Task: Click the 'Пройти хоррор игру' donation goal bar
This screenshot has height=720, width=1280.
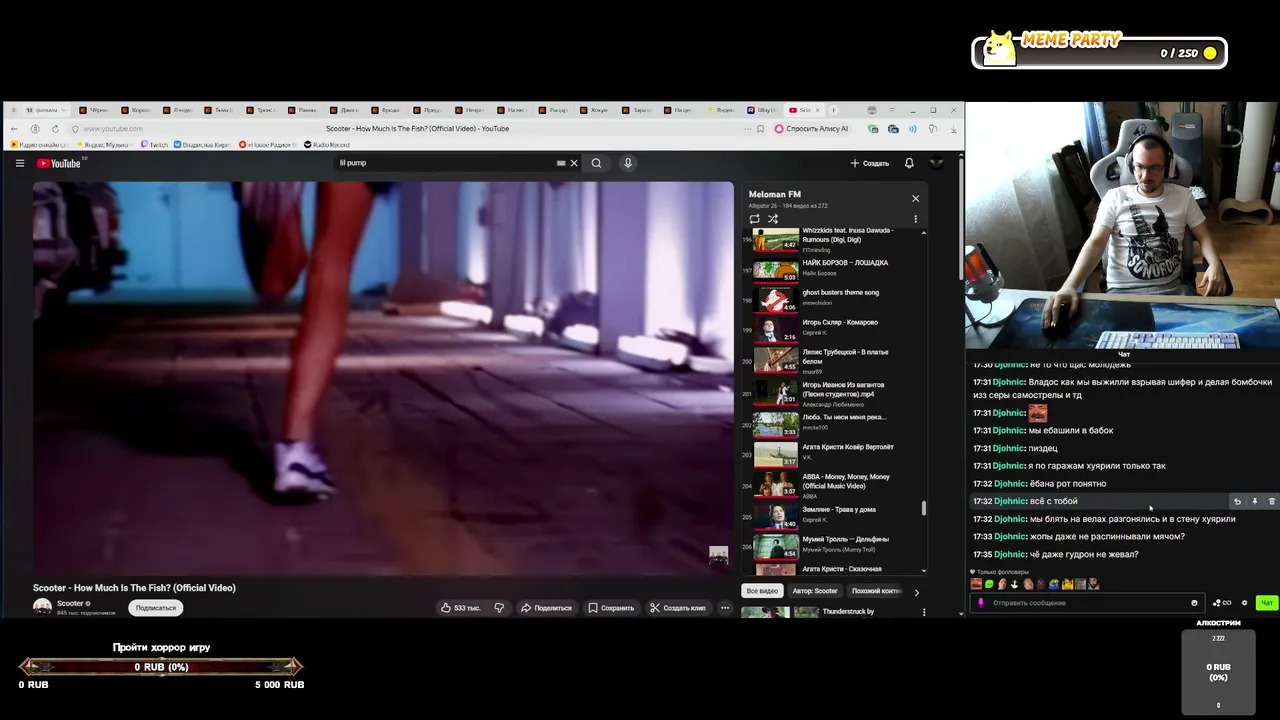Action: tap(161, 666)
